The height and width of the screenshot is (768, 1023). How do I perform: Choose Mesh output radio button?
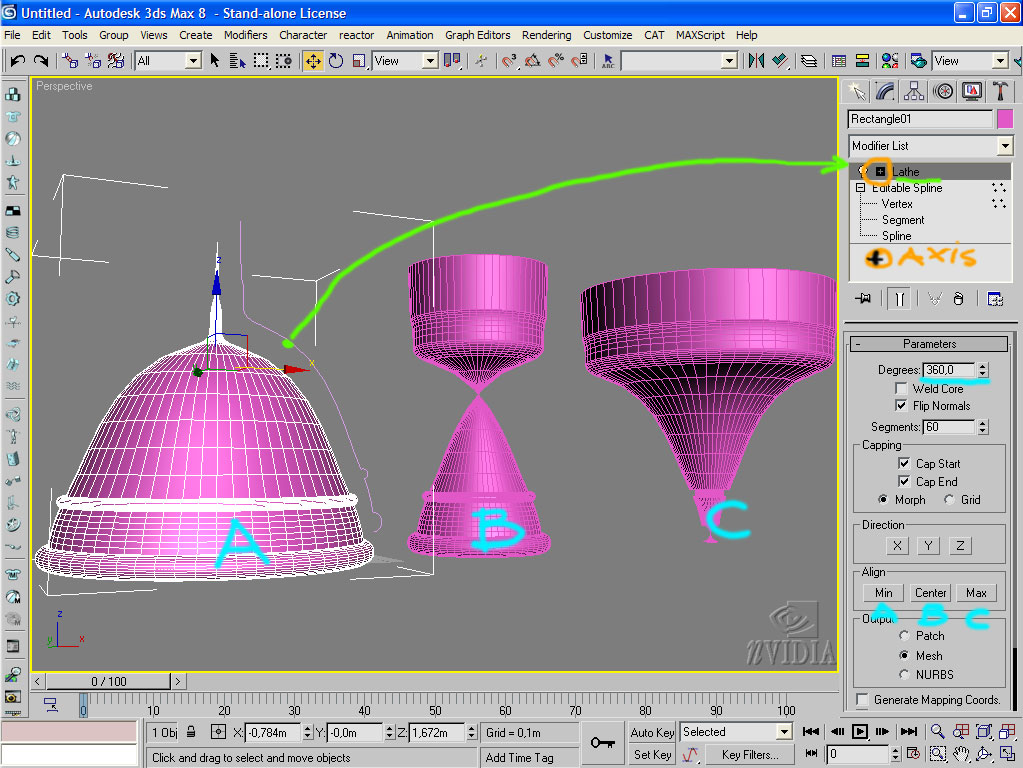tap(904, 655)
